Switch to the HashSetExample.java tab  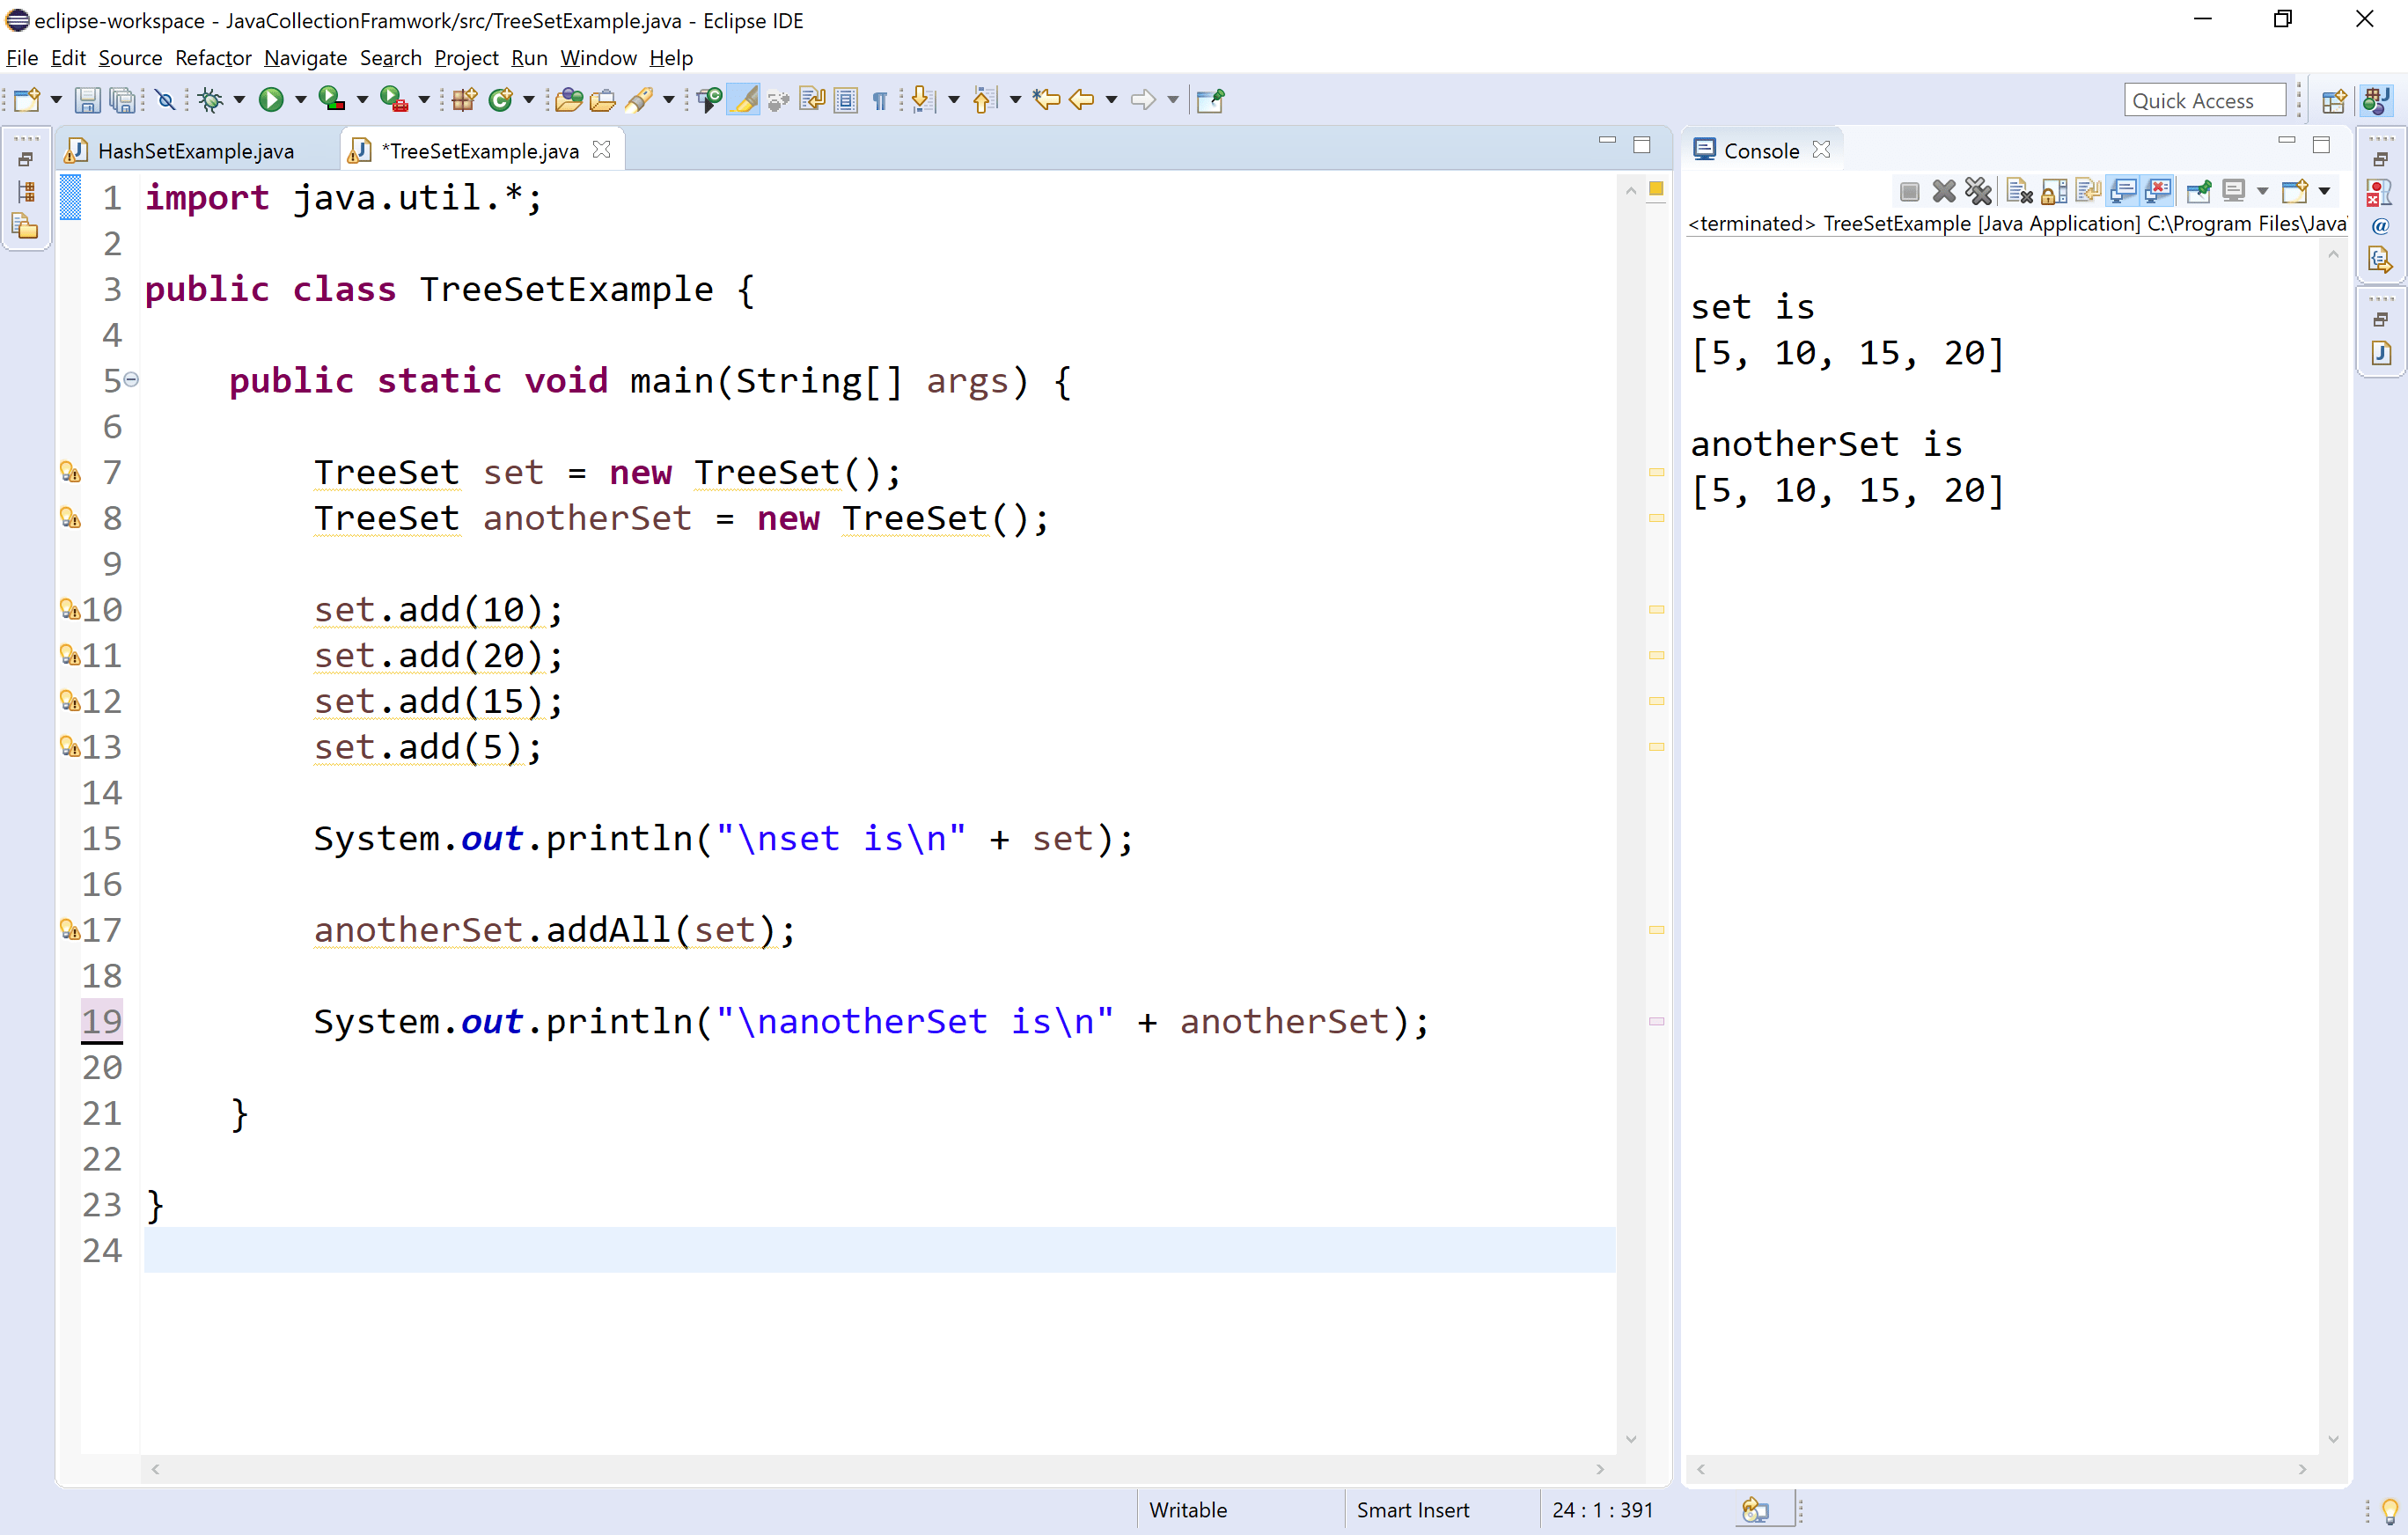pyautogui.click(x=195, y=151)
